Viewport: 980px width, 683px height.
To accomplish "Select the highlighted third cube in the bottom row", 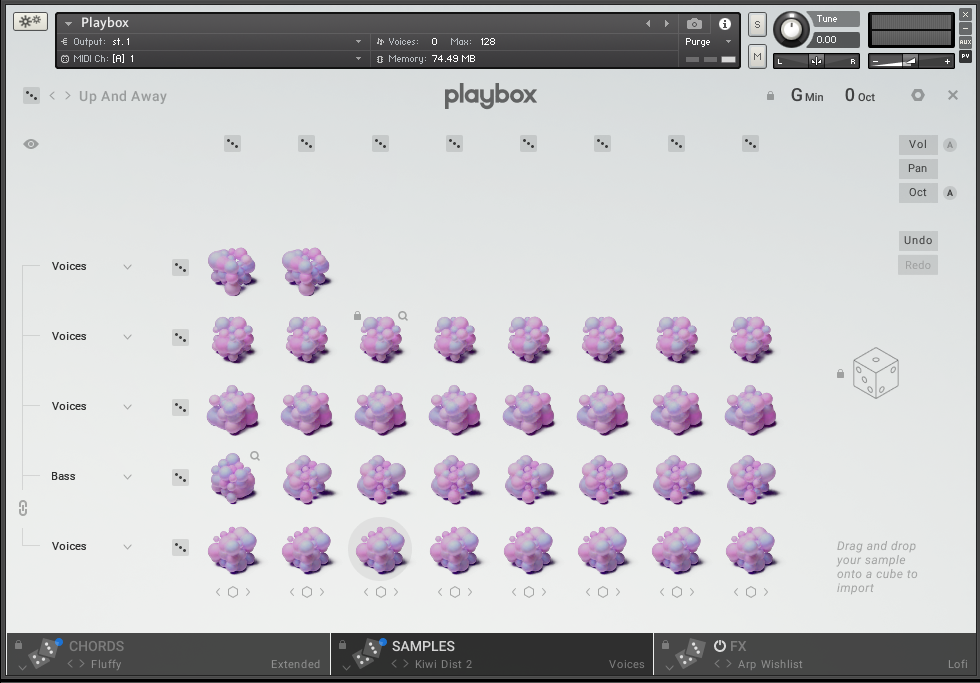I will point(380,549).
